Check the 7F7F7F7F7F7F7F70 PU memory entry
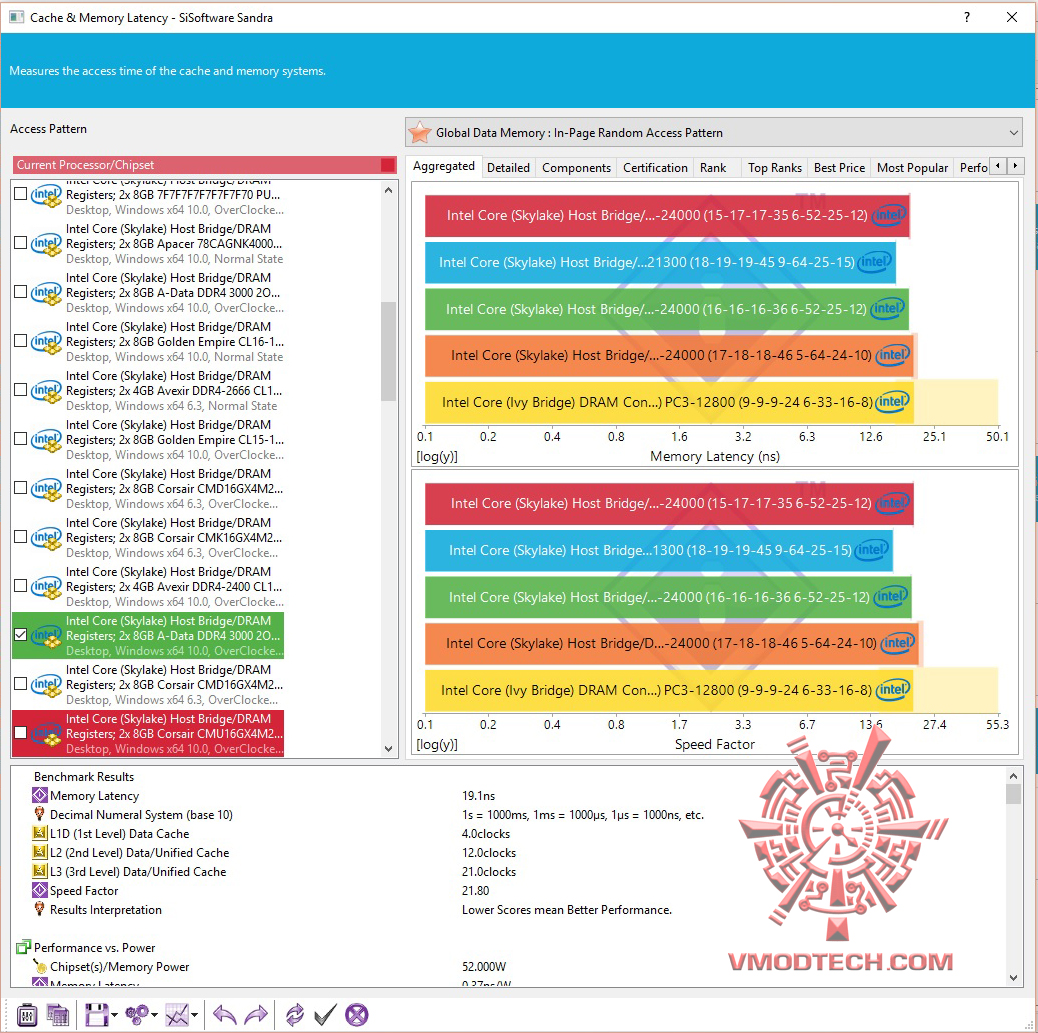The image size is (1038, 1033). [x=21, y=194]
